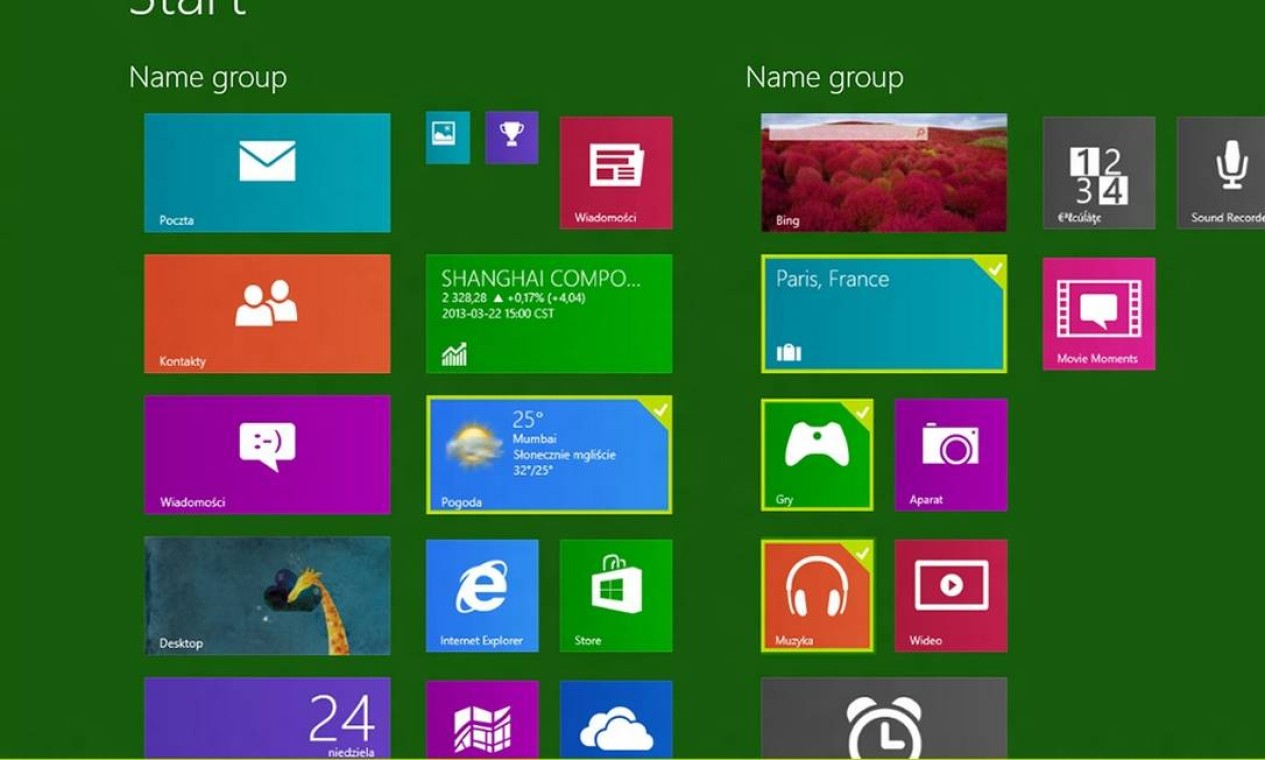This screenshot has height=760, width=1265.
Task: Open the Movie Moments tile
Action: tap(1099, 314)
